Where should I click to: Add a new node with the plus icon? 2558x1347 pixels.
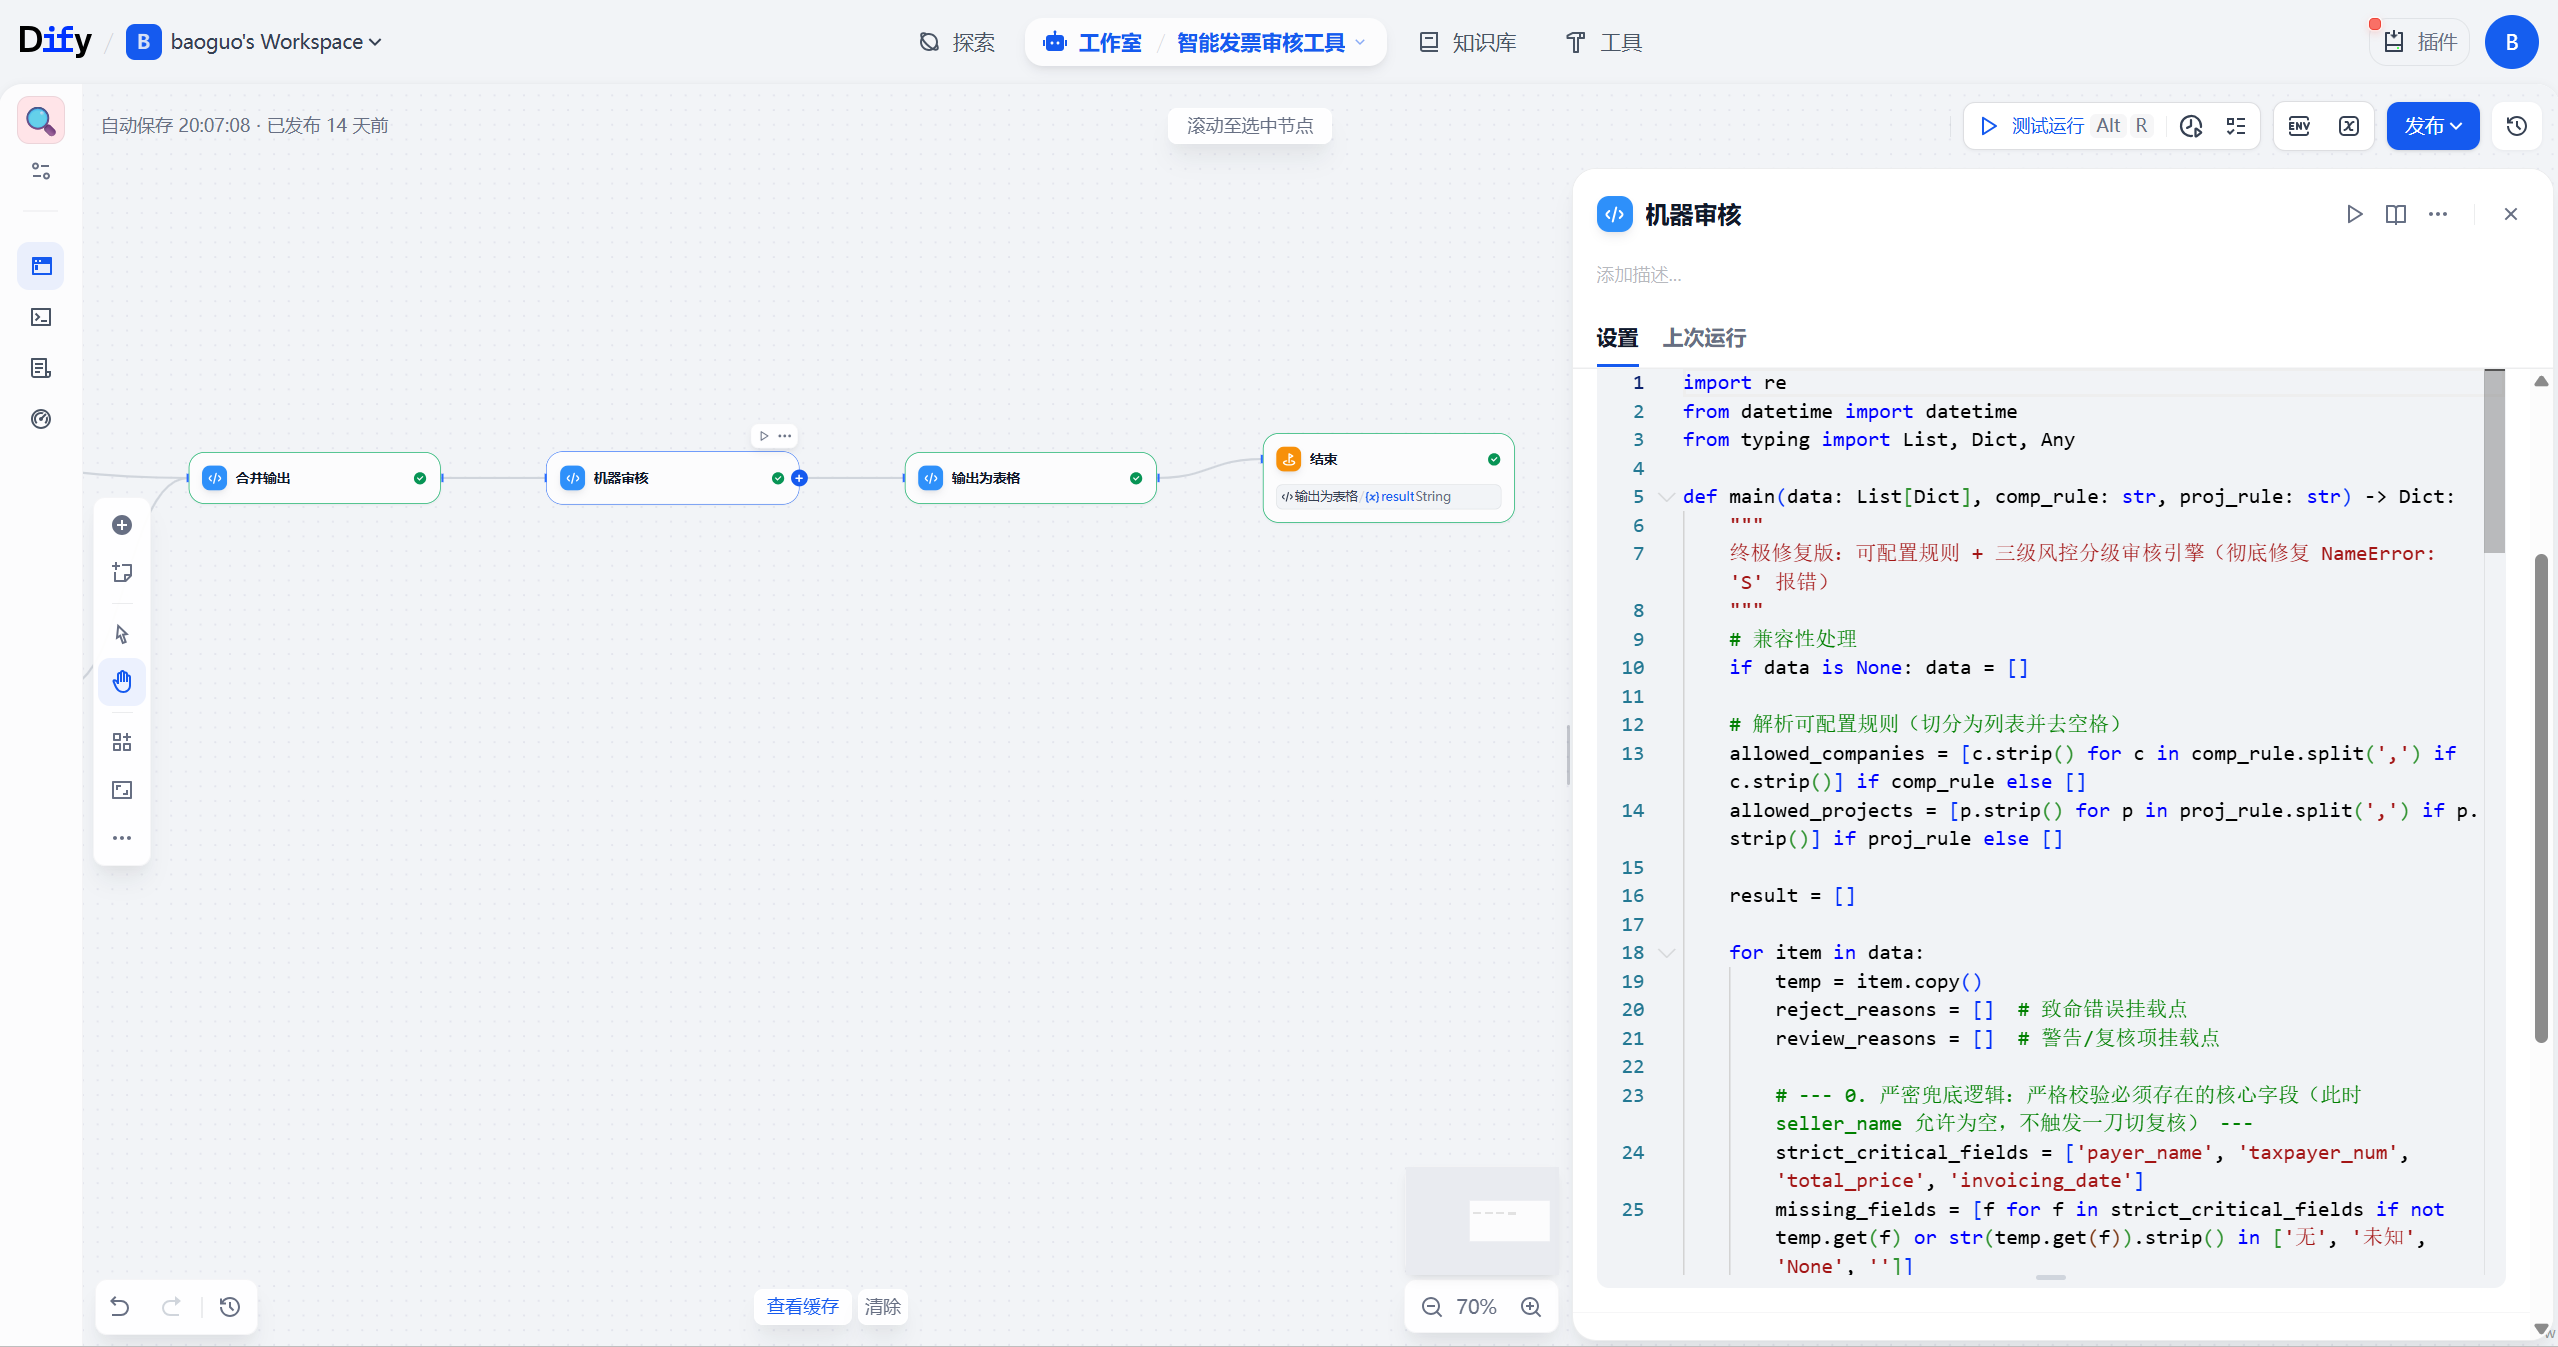pos(122,525)
